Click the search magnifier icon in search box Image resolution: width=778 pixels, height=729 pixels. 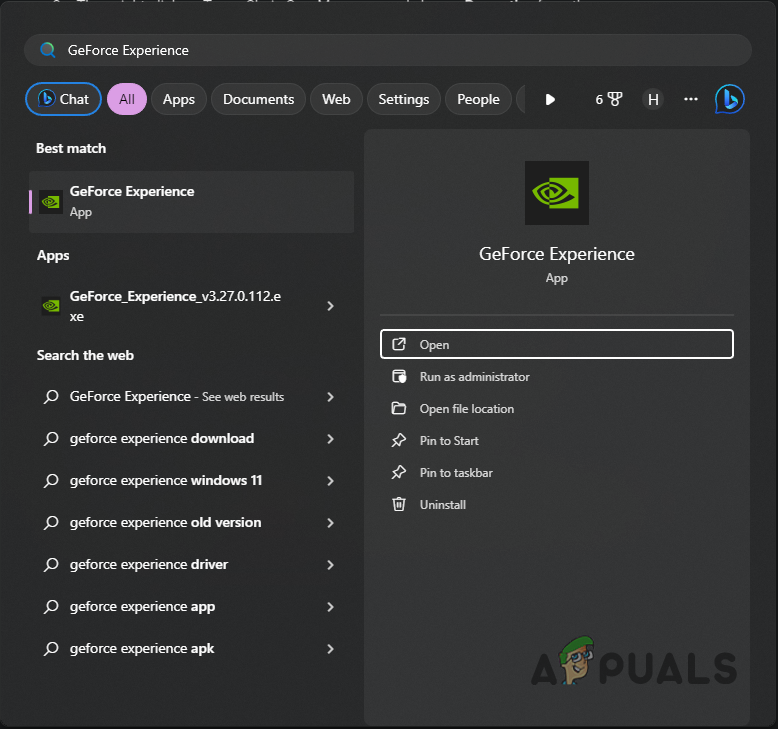(x=48, y=50)
